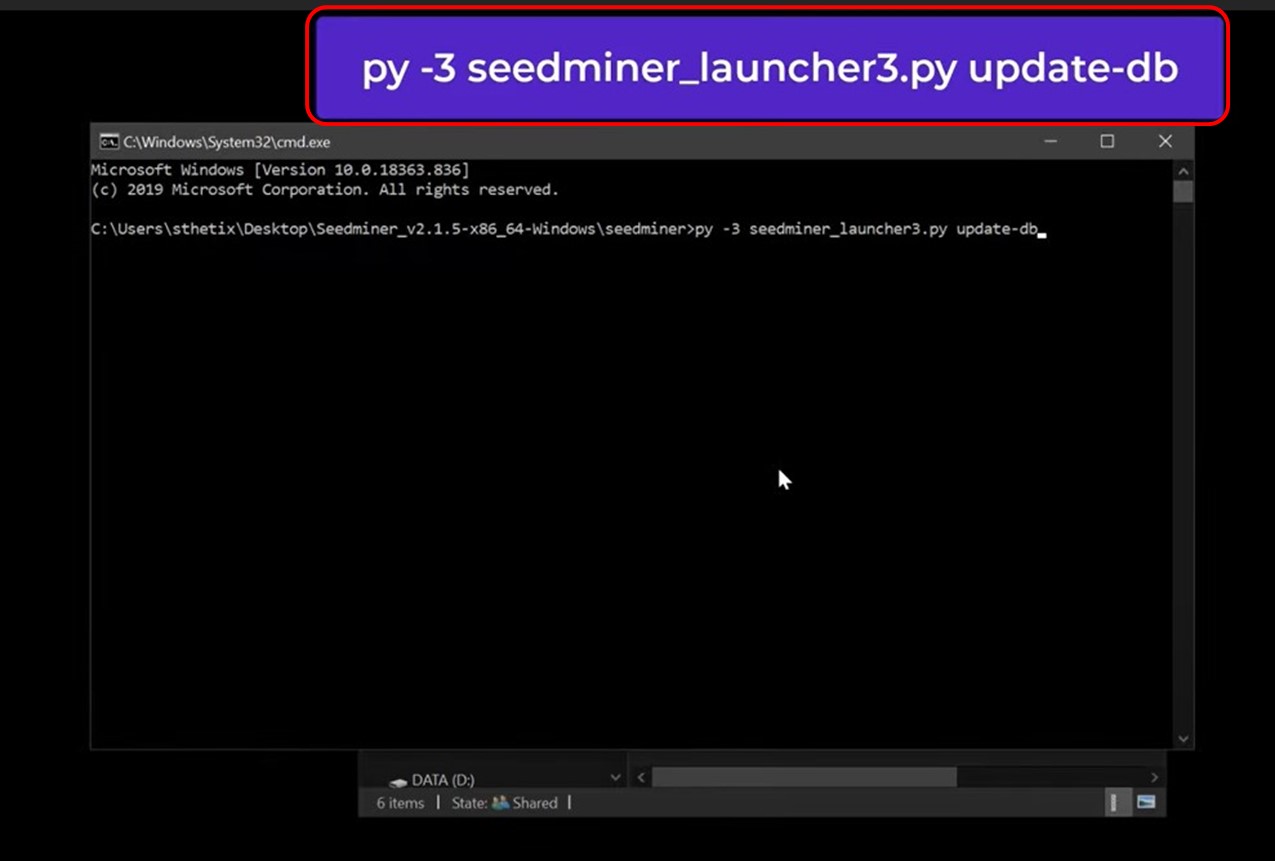Image resolution: width=1275 pixels, height=861 pixels.
Task: Click the Shared people status icon
Action: pos(500,803)
